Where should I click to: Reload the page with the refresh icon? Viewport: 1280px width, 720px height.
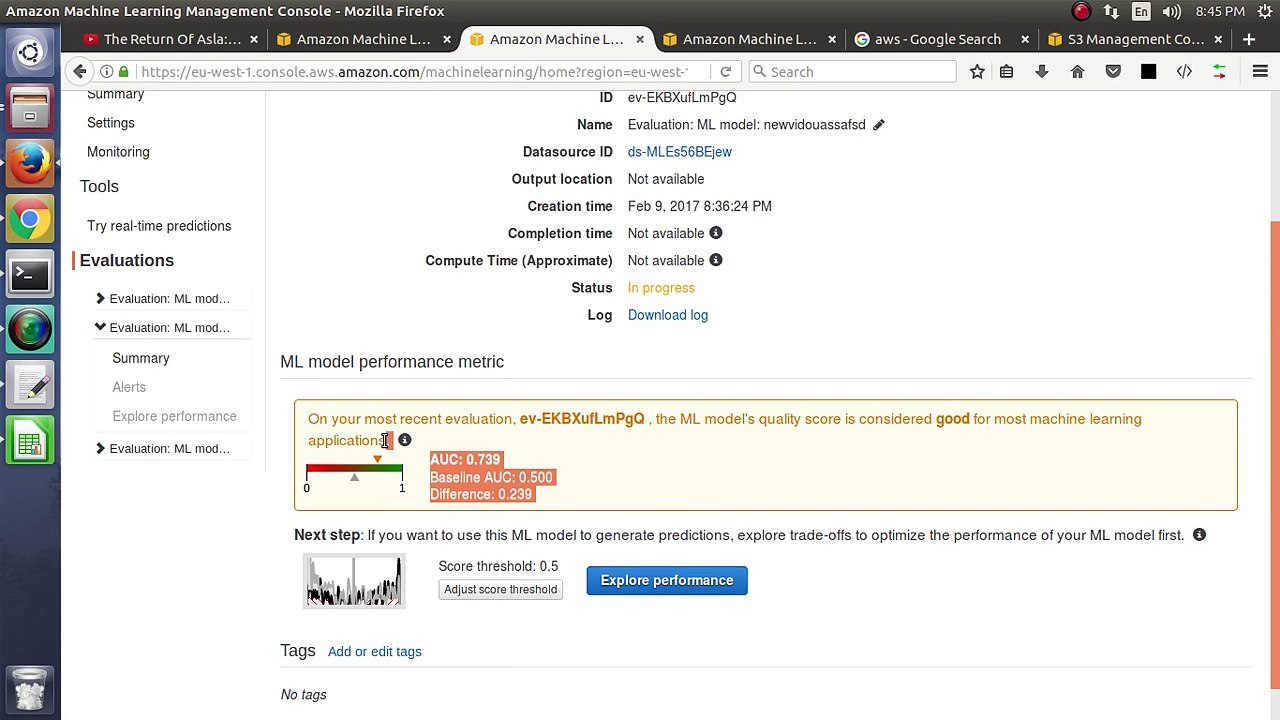(726, 72)
